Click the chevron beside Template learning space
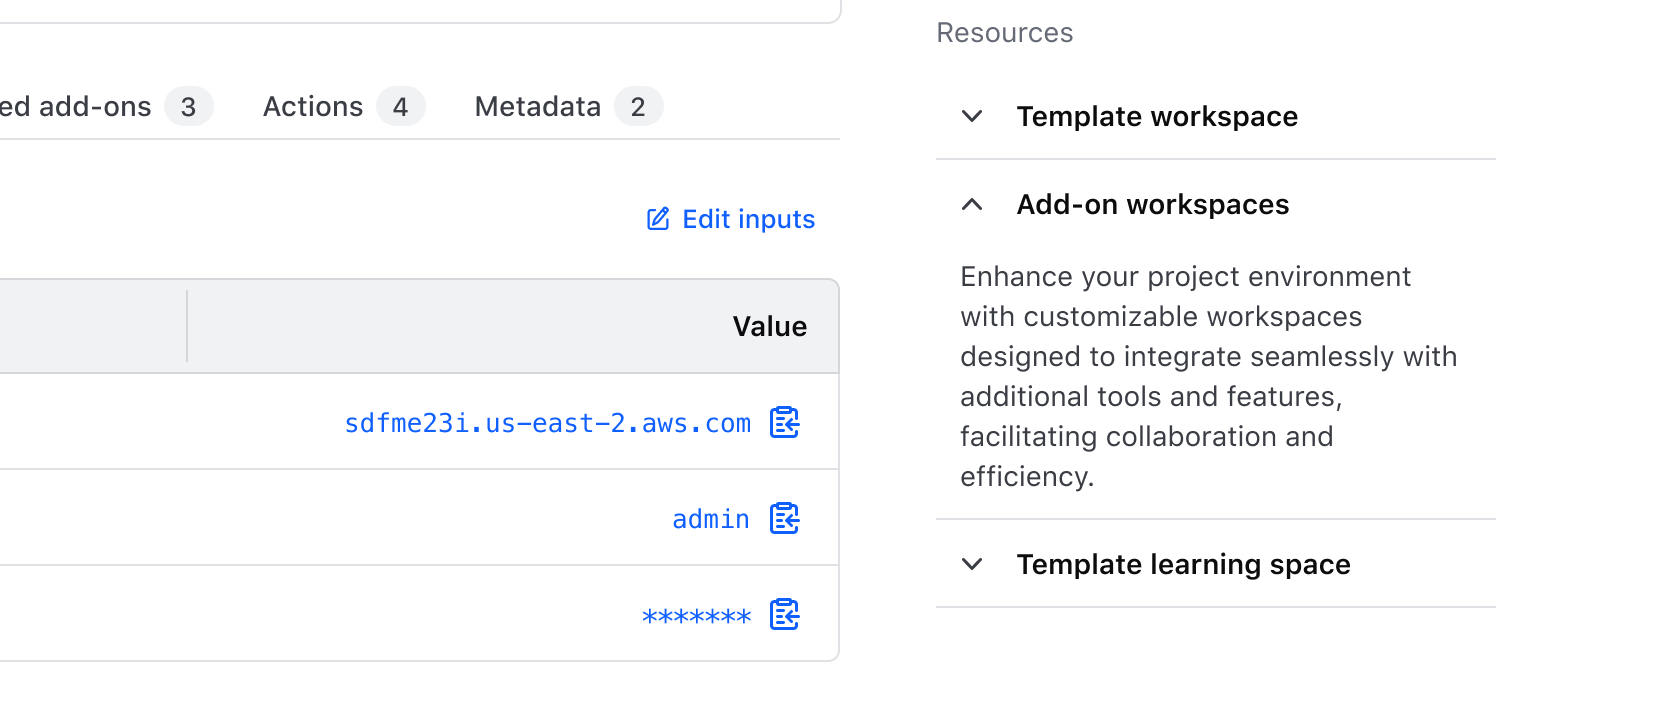 pos(972,564)
